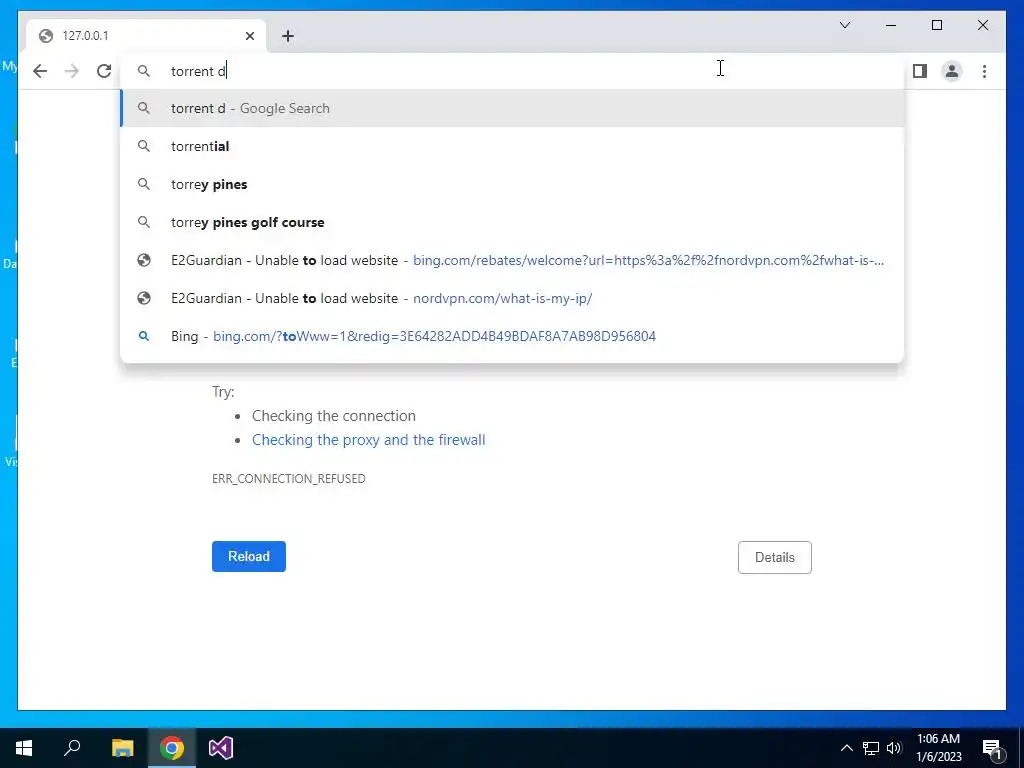Open the profile avatar menu
1024x768 pixels.
click(x=952, y=71)
